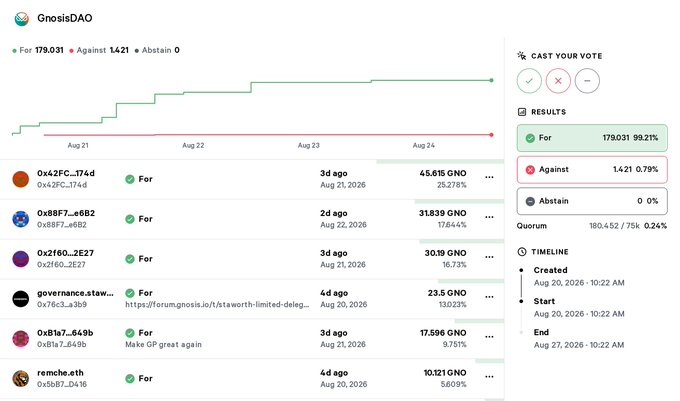Click the Timeline clock icon

pyautogui.click(x=522, y=252)
